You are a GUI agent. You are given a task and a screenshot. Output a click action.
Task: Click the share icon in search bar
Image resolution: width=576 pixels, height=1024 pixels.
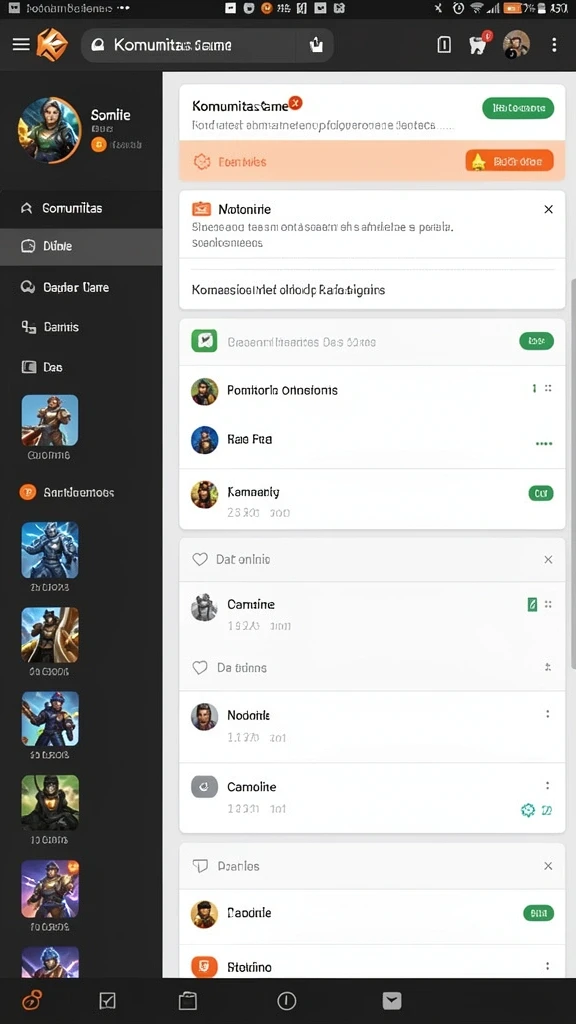(316, 44)
